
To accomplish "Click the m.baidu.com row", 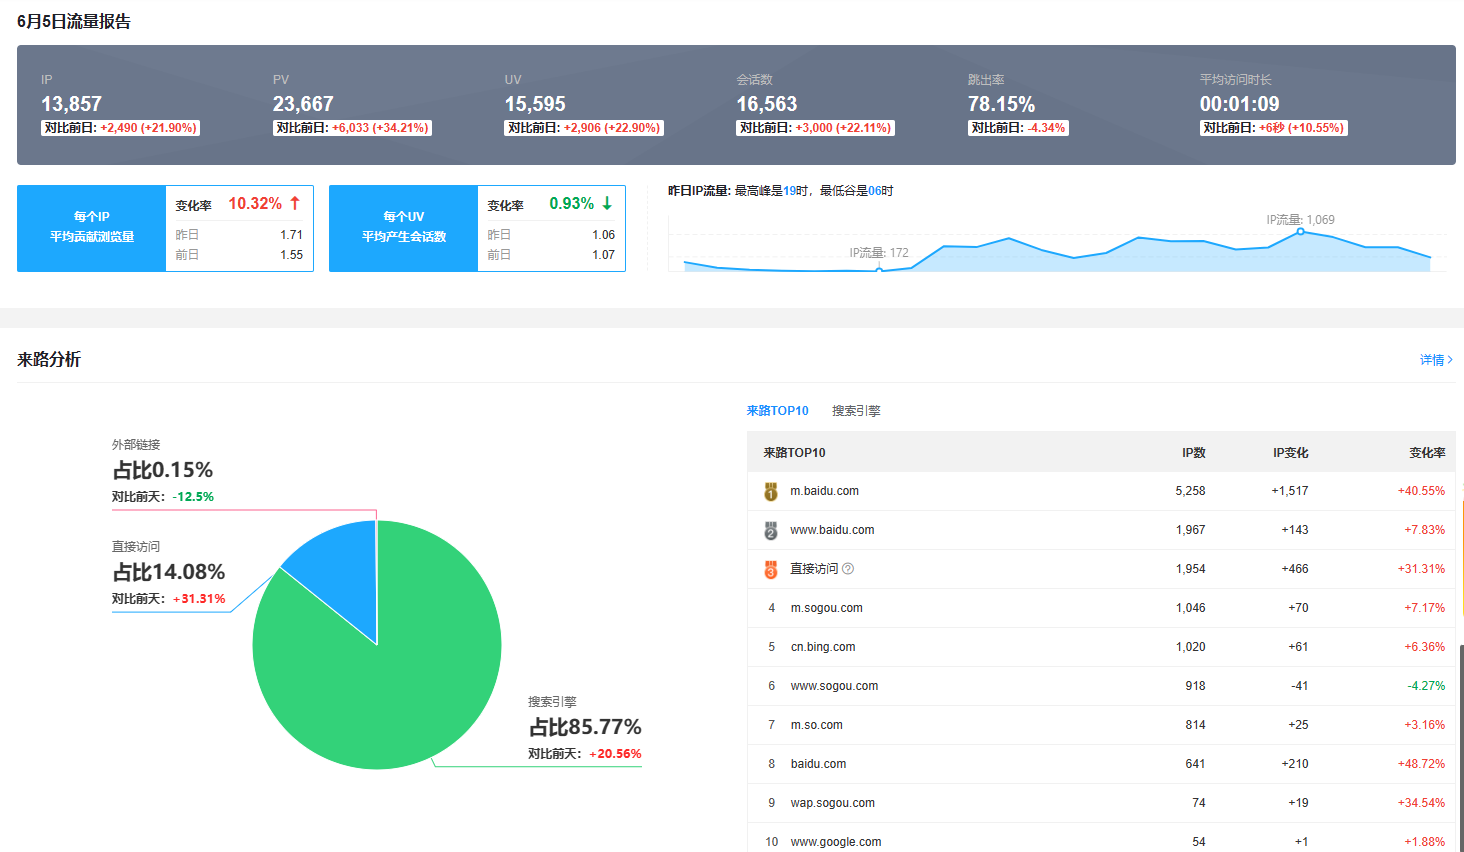I will click(1101, 491).
